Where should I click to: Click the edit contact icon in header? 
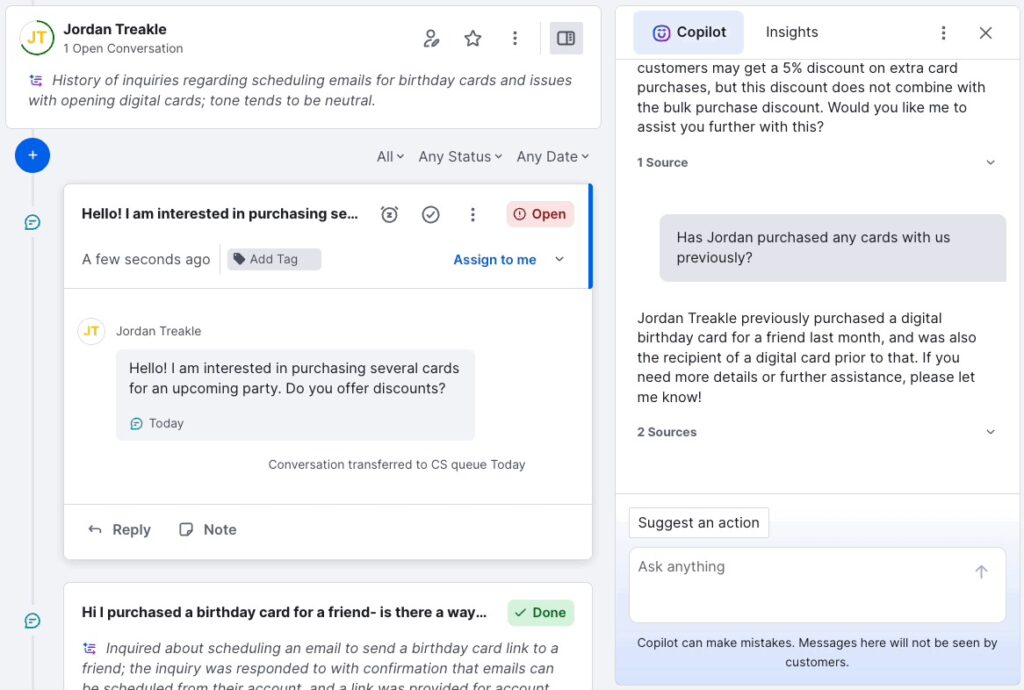coord(431,38)
